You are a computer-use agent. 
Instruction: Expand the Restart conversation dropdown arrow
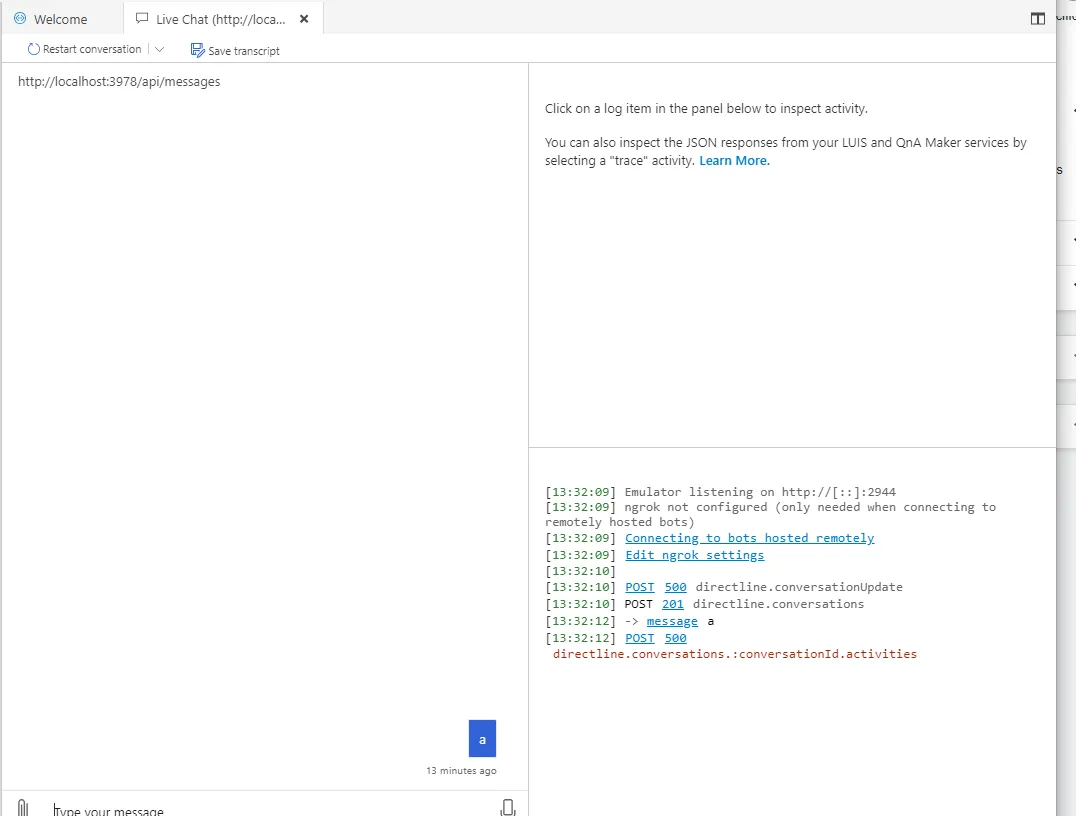point(159,49)
